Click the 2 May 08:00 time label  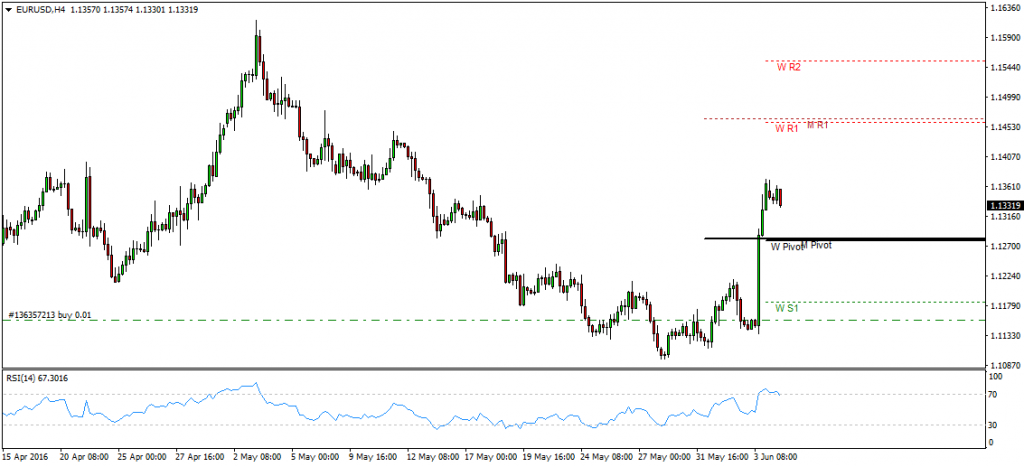[257, 456]
